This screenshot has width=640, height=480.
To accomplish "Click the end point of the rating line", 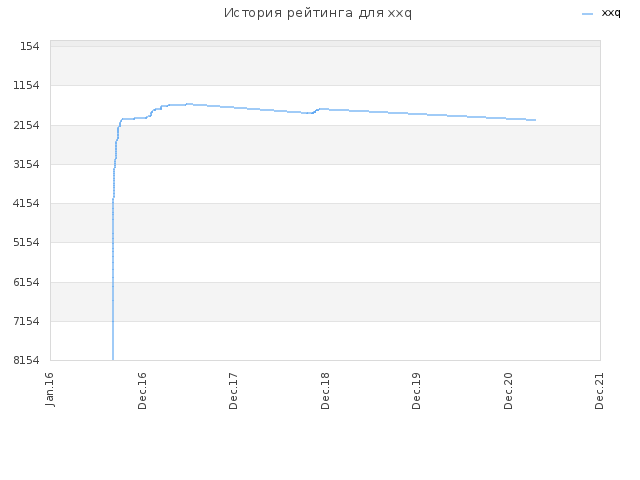I will [x=535, y=120].
